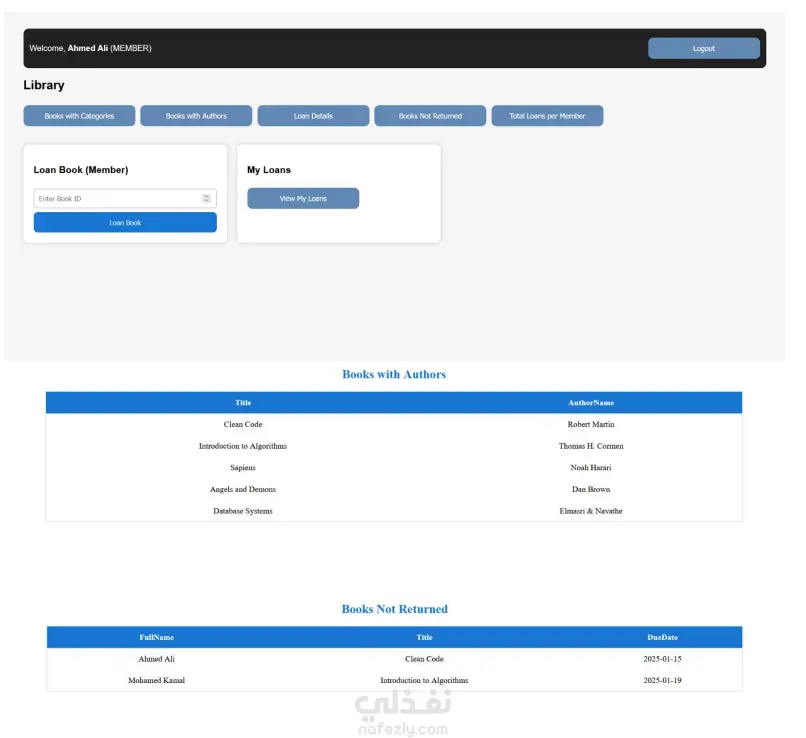
Task: Click the Logout button
Action: click(x=703, y=48)
